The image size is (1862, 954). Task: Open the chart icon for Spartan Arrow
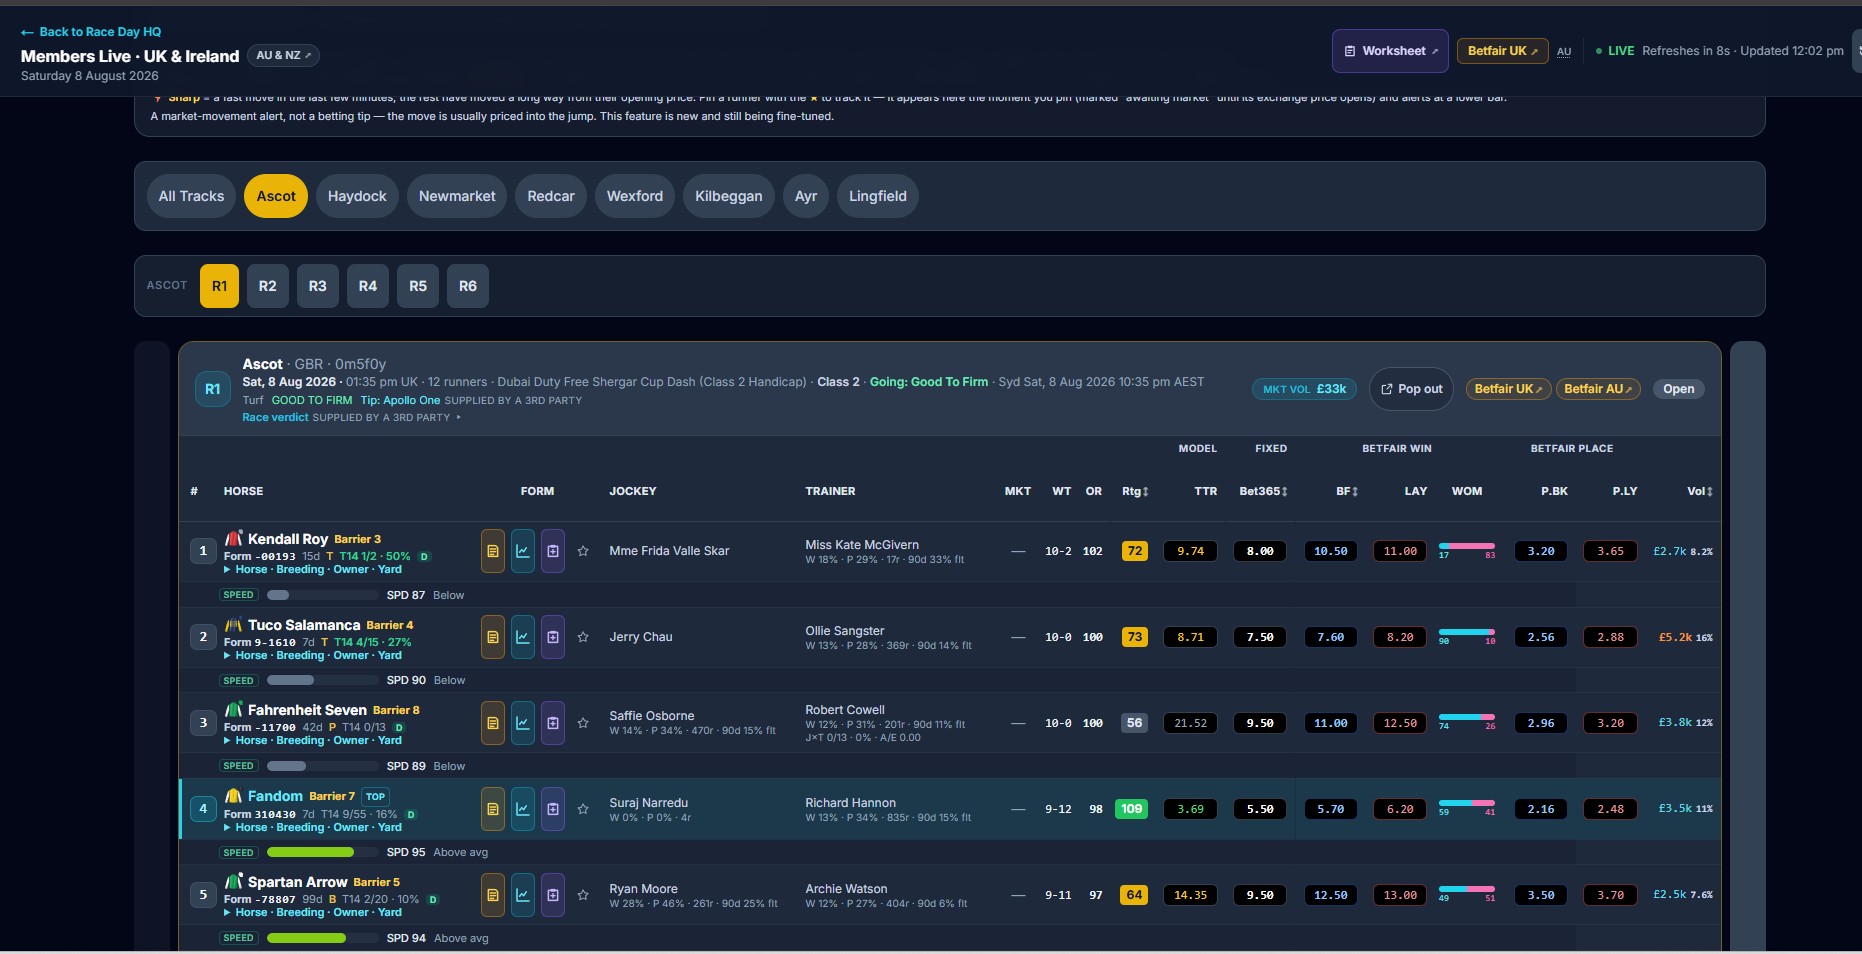click(x=522, y=895)
